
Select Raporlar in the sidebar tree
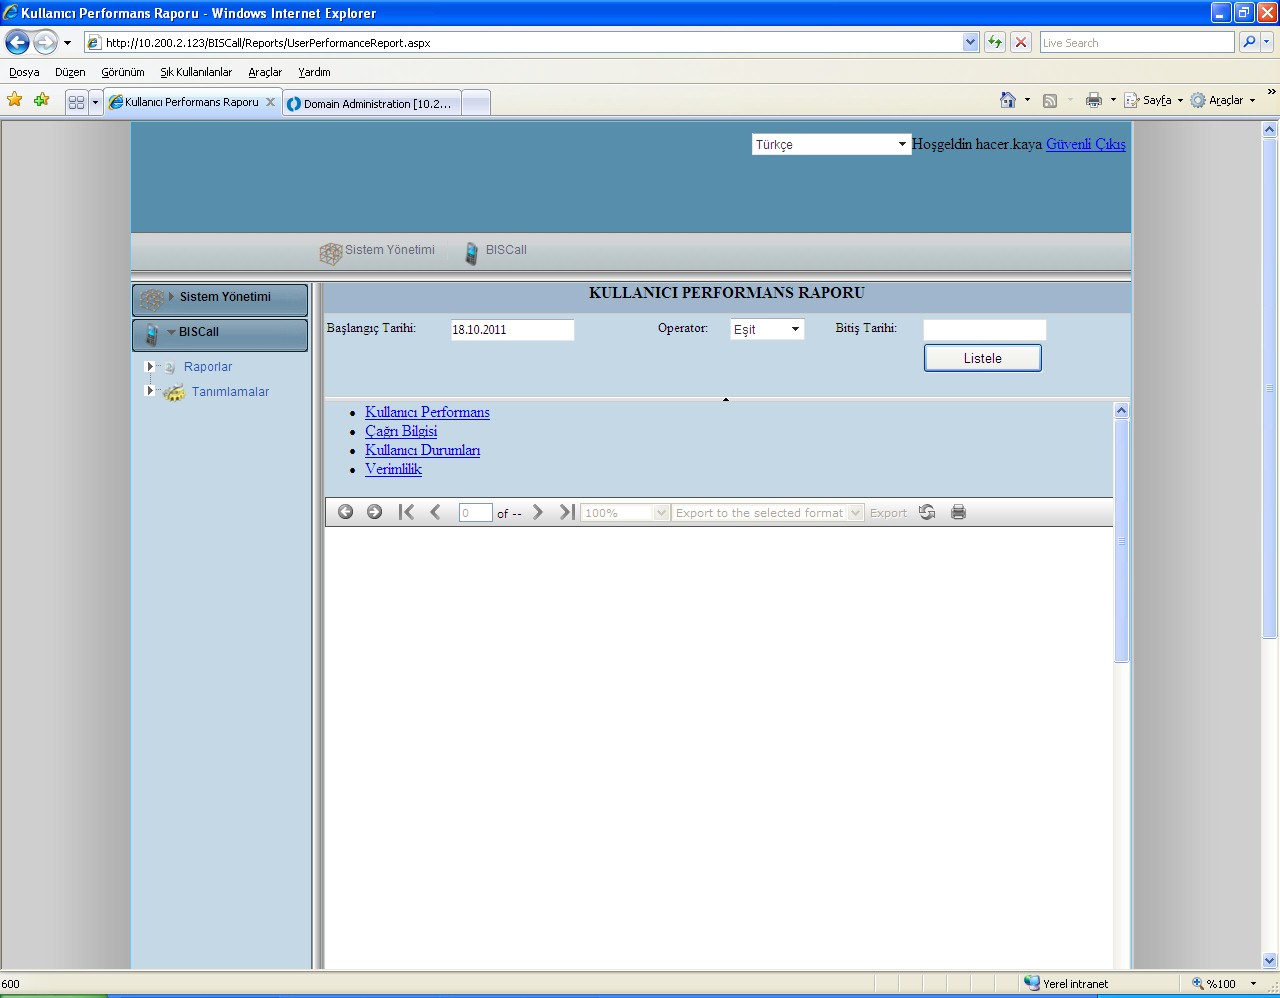(208, 367)
